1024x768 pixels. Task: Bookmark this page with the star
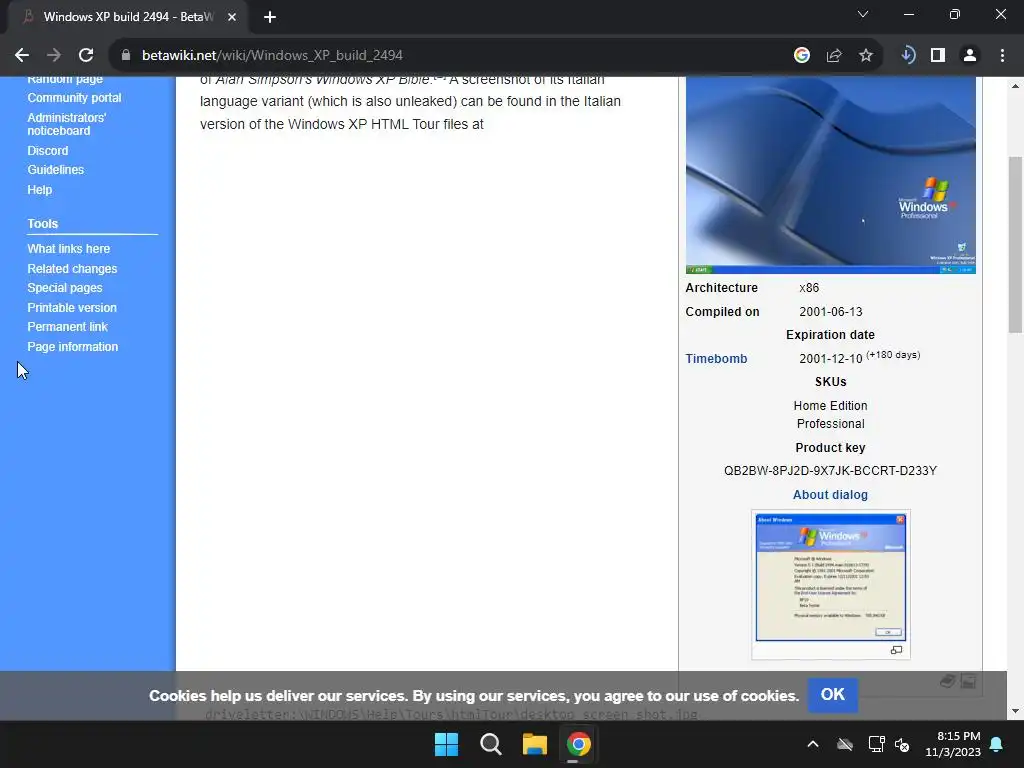(x=866, y=56)
